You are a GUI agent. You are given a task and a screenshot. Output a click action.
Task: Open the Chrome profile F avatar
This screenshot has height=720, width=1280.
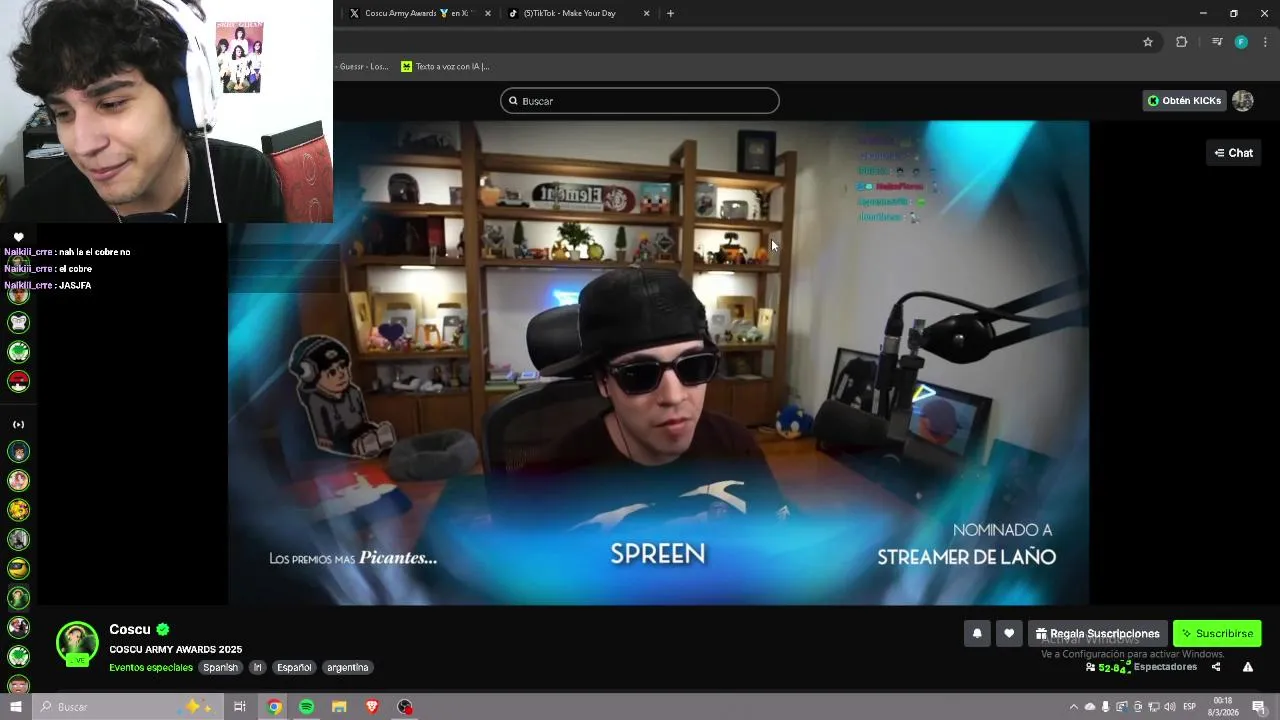[1241, 42]
